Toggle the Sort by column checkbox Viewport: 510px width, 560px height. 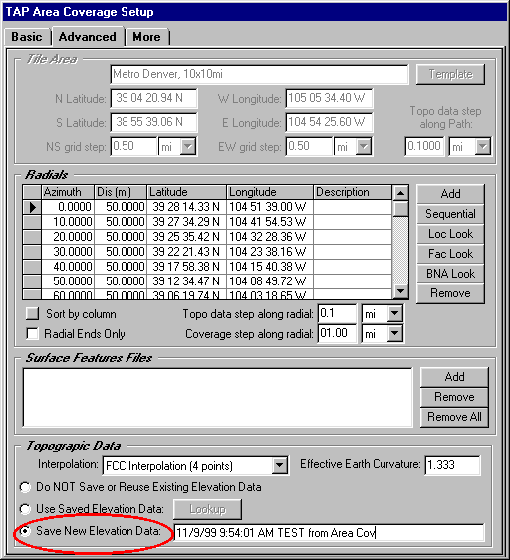point(32,314)
